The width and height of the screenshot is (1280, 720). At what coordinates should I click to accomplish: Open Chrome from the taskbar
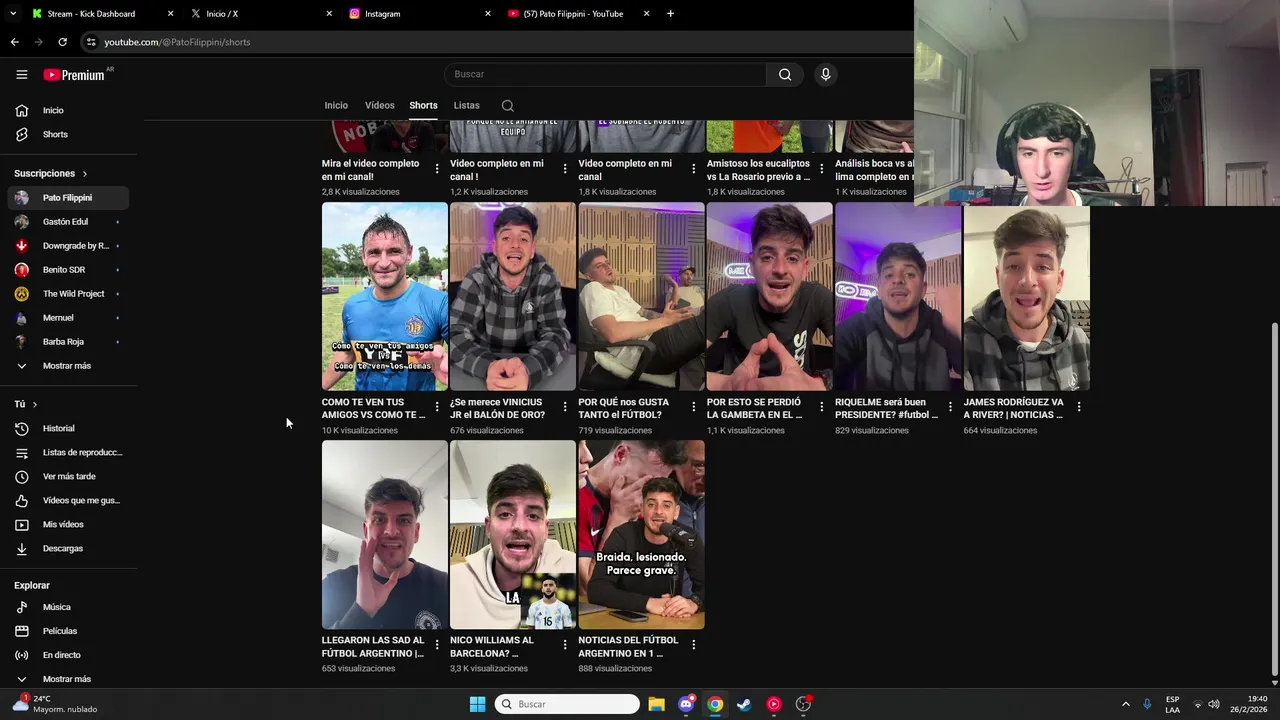(x=715, y=704)
